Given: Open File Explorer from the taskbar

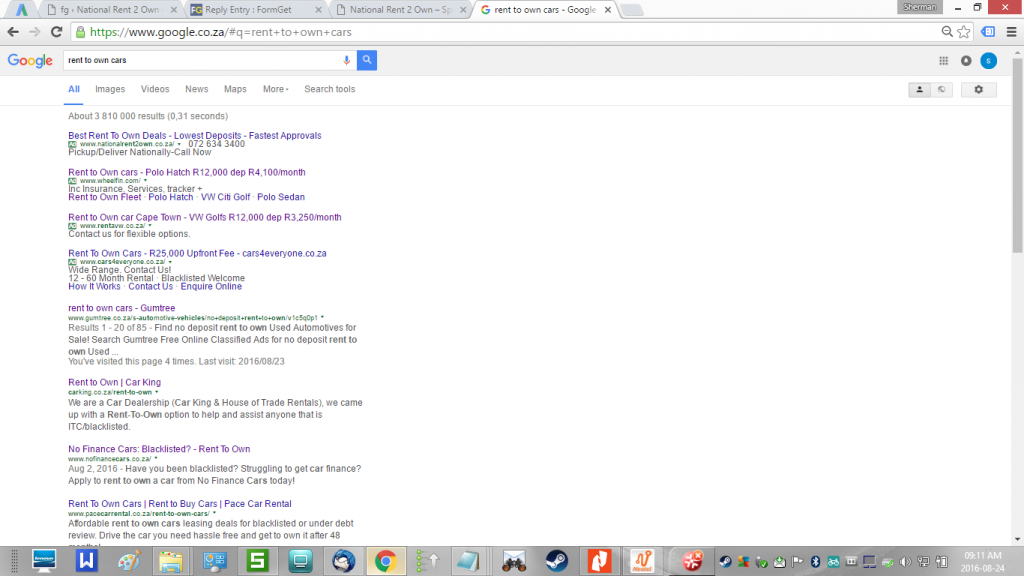Looking at the screenshot, I should point(171,561).
